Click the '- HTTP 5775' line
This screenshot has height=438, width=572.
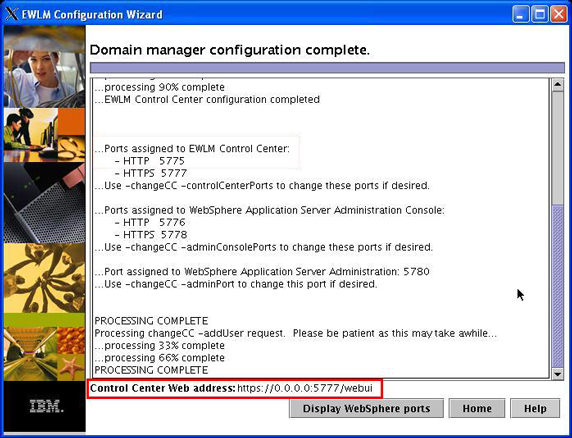pyautogui.click(x=150, y=161)
